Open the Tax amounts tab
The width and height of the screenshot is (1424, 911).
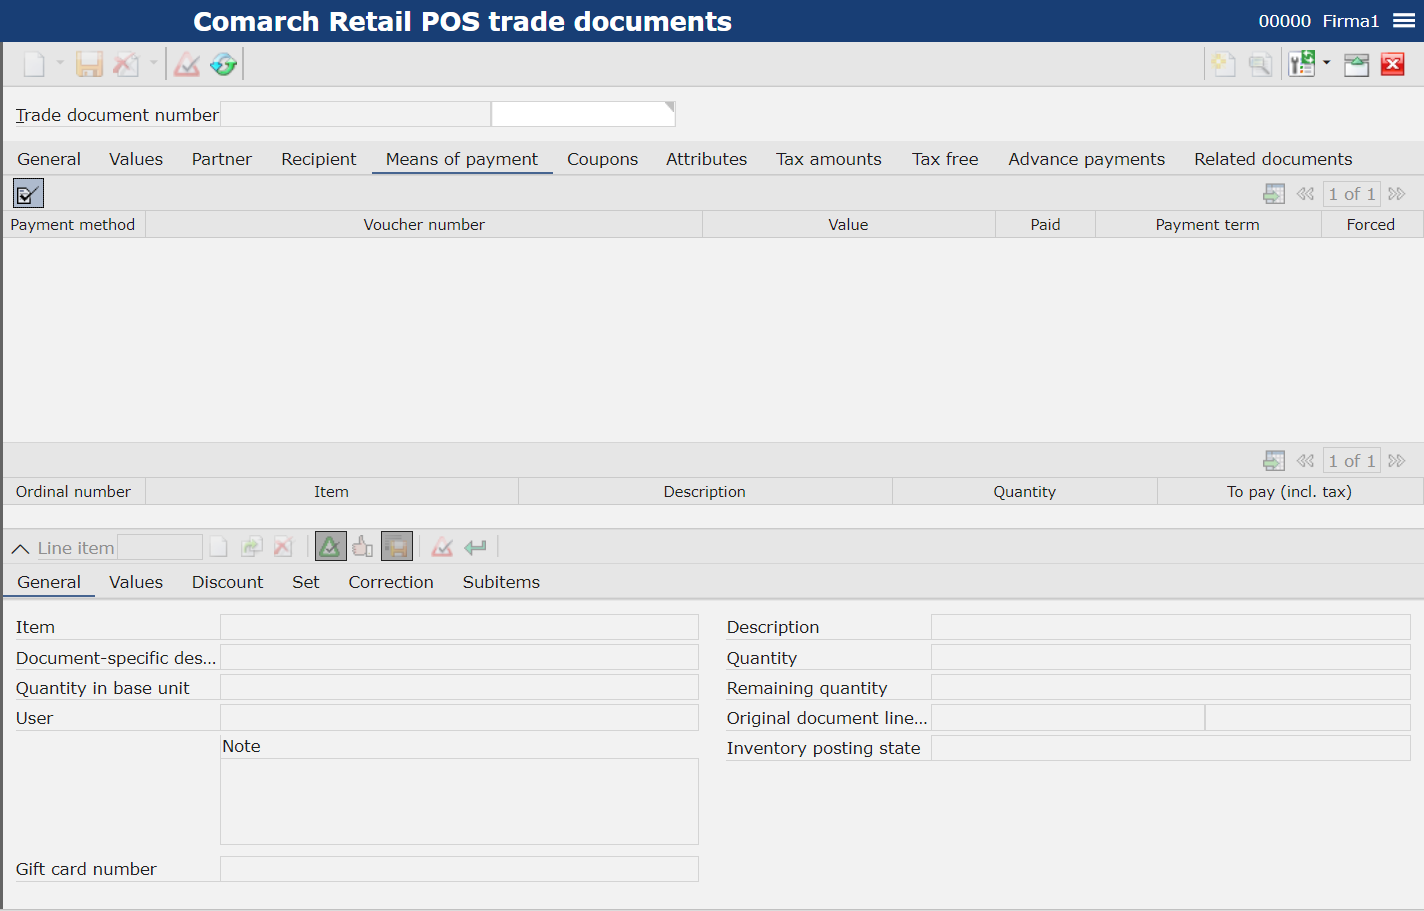pos(829,159)
